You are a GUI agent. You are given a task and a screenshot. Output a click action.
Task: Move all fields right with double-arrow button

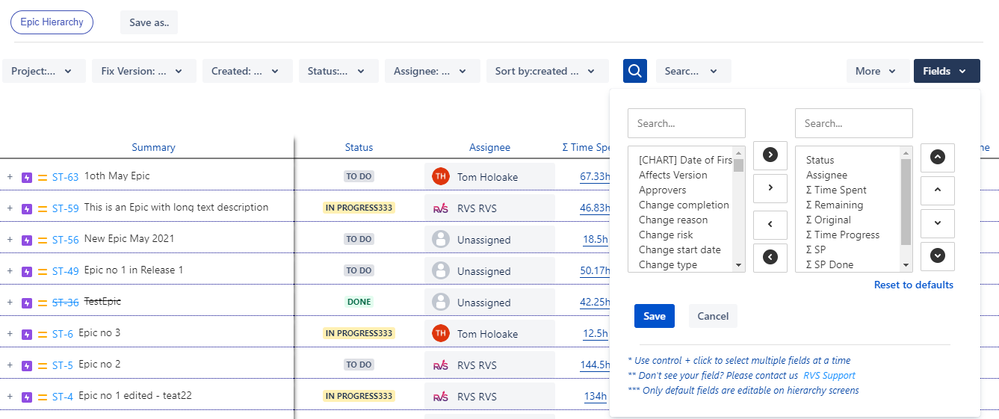[x=770, y=155]
